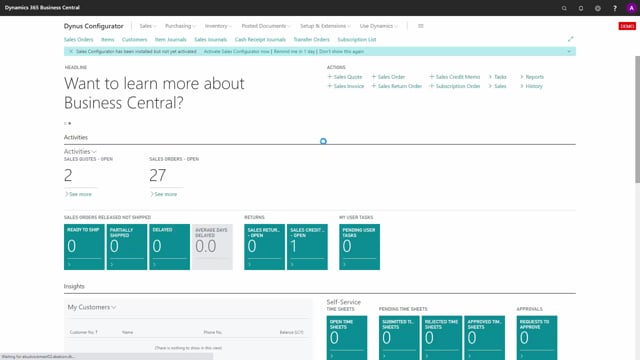Open the settings gear icon
Viewport: 640px width, 360px height.
pyautogui.click(x=598, y=8)
